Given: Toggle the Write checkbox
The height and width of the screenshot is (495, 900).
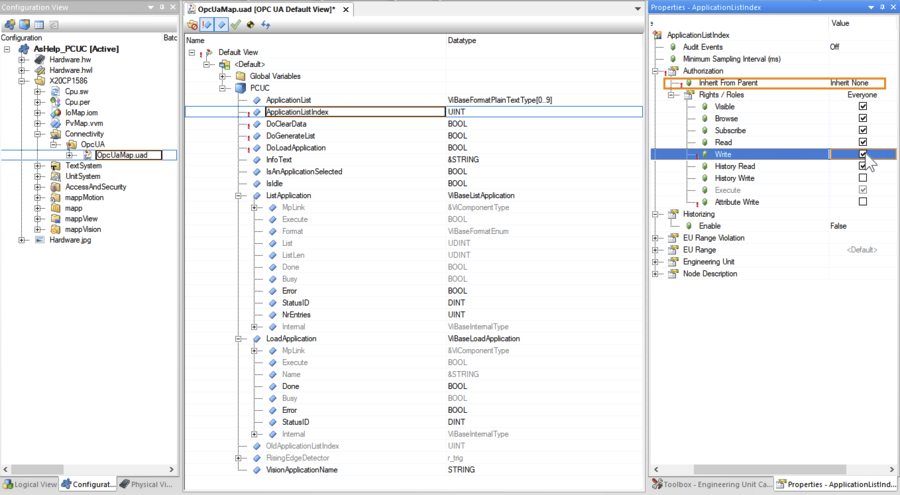Looking at the screenshot, I should pyautogui.click(x=863, y=154).
